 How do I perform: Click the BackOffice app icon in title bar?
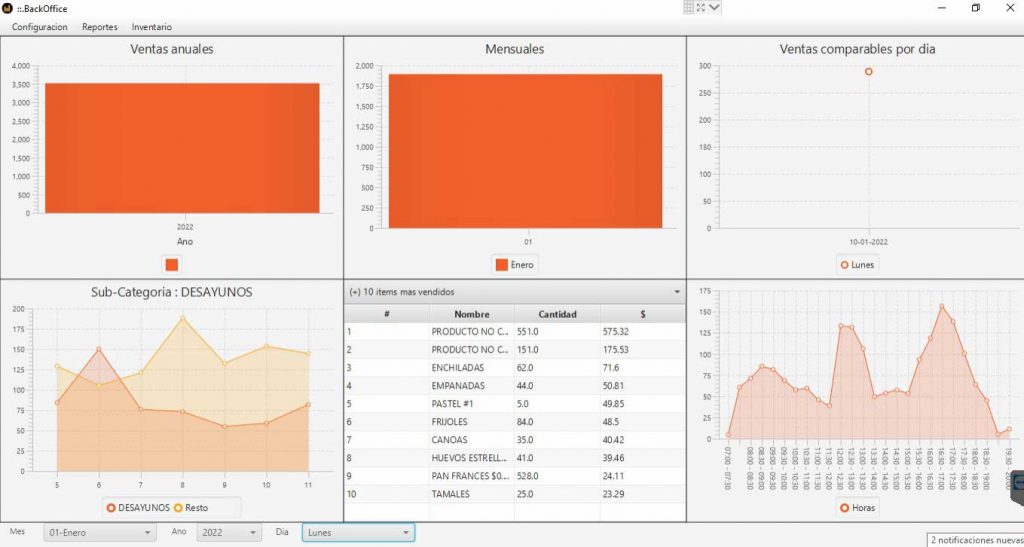pyautogui.click(x=8, y=8)
